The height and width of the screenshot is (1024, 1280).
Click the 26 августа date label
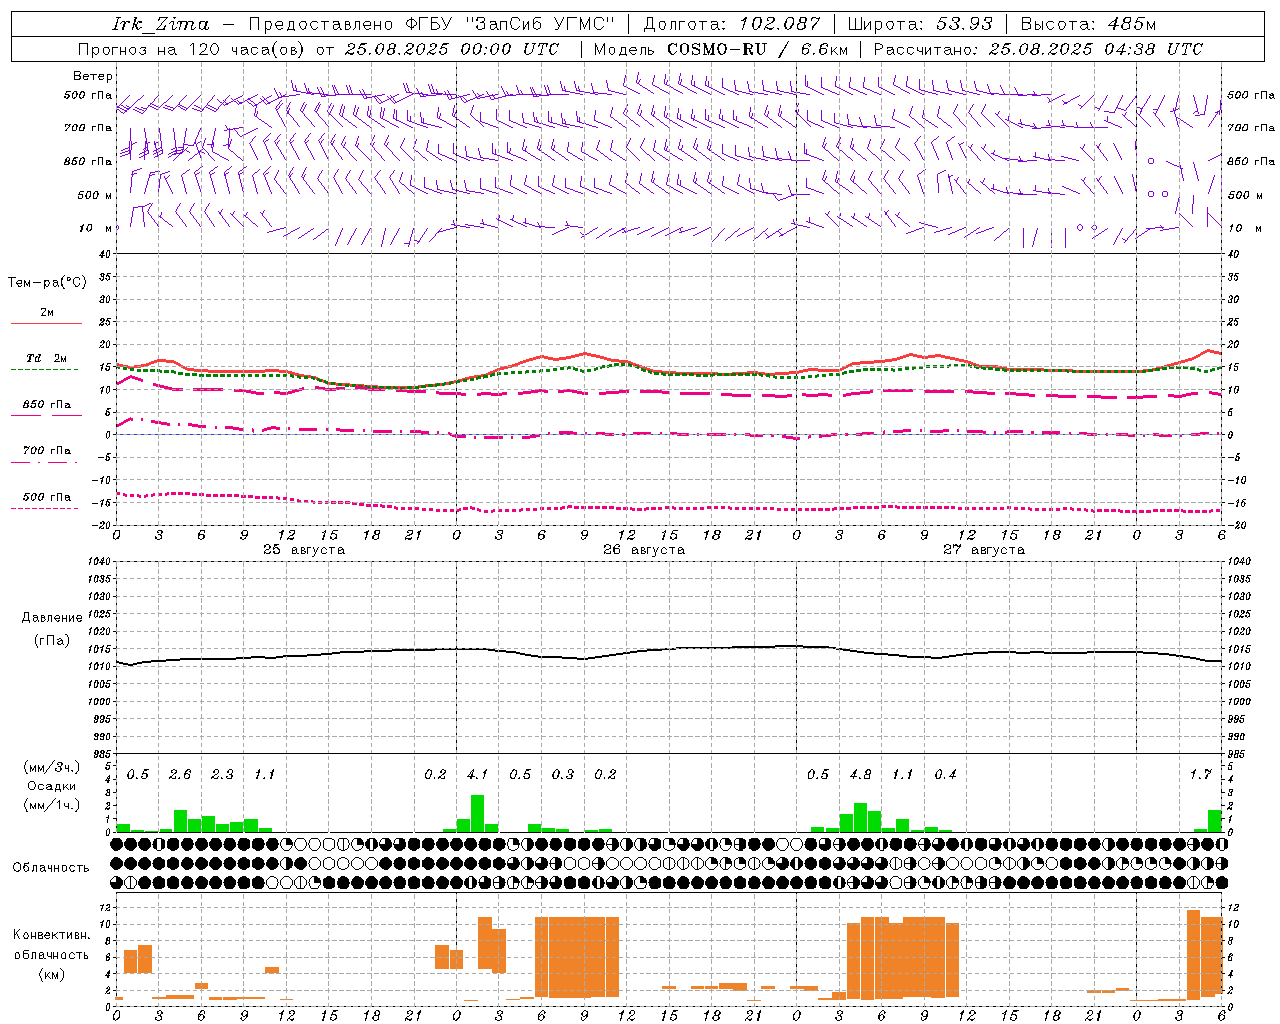click(644, 550)
